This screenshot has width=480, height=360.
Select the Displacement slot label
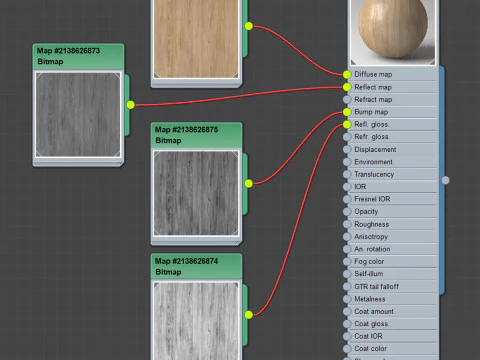click(x=375, y=149)
